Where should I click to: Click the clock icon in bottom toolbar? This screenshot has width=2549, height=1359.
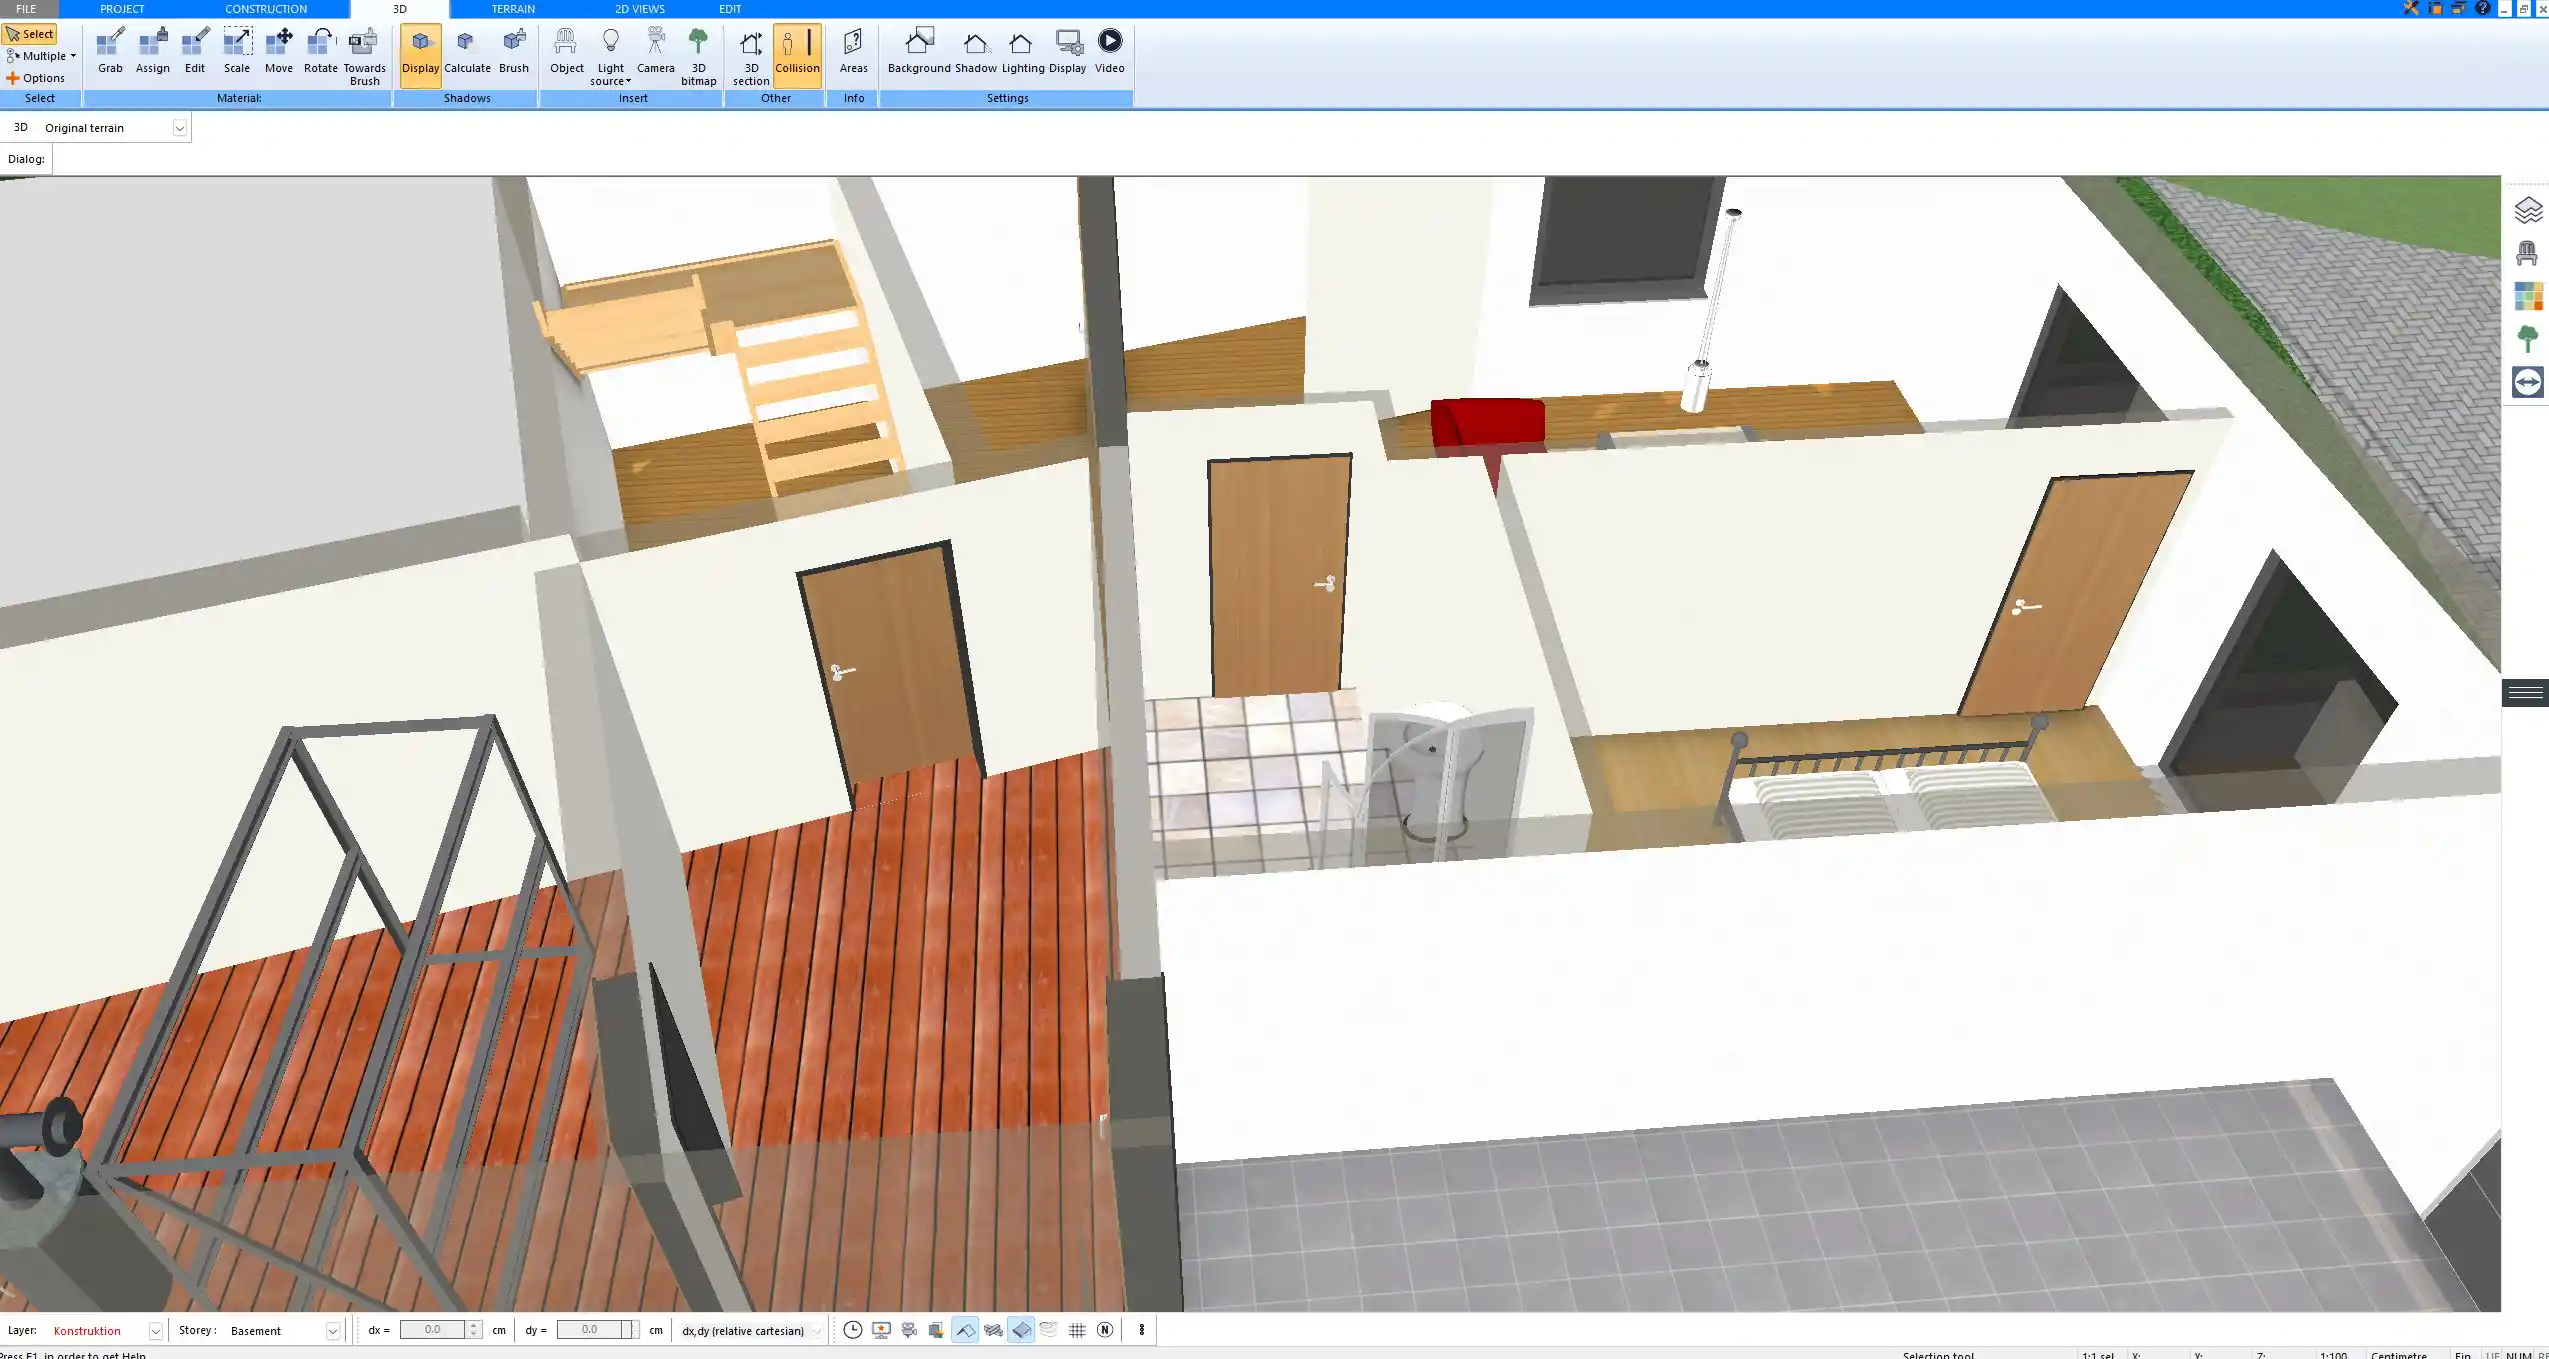point(852,1330)
